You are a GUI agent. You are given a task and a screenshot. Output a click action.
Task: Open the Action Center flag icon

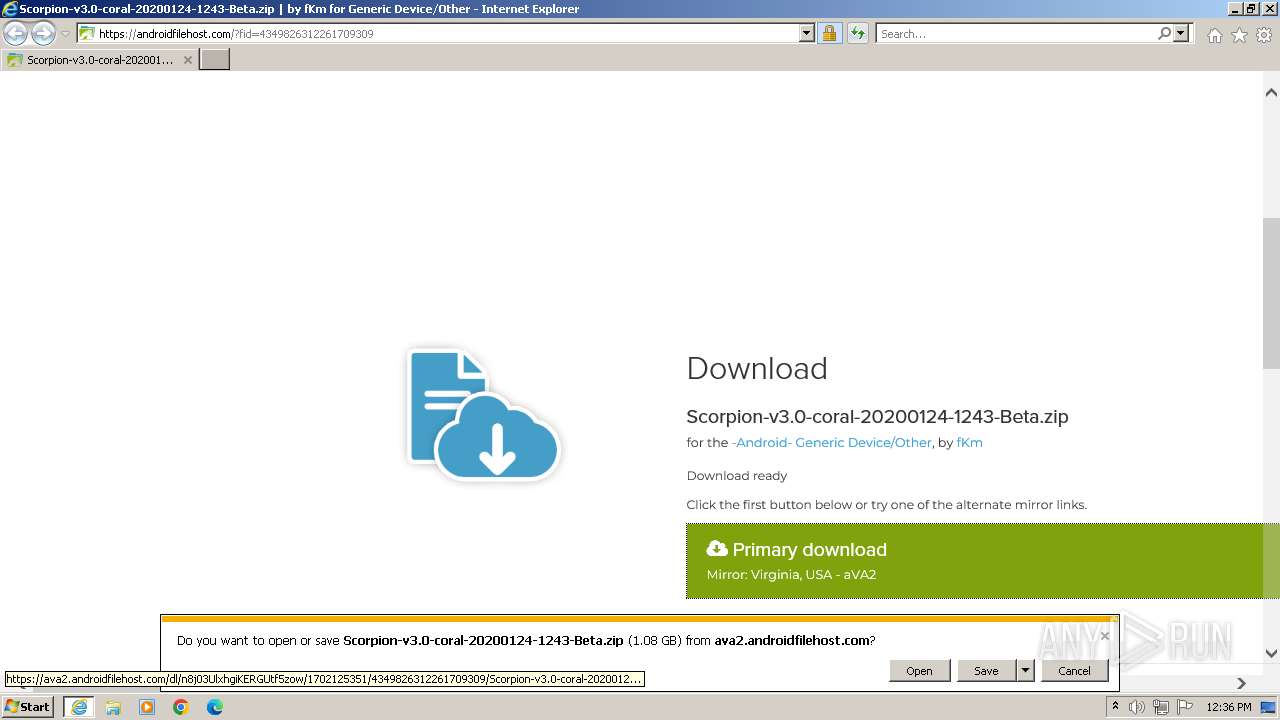pyautogui.click(x=1185, y=707)
